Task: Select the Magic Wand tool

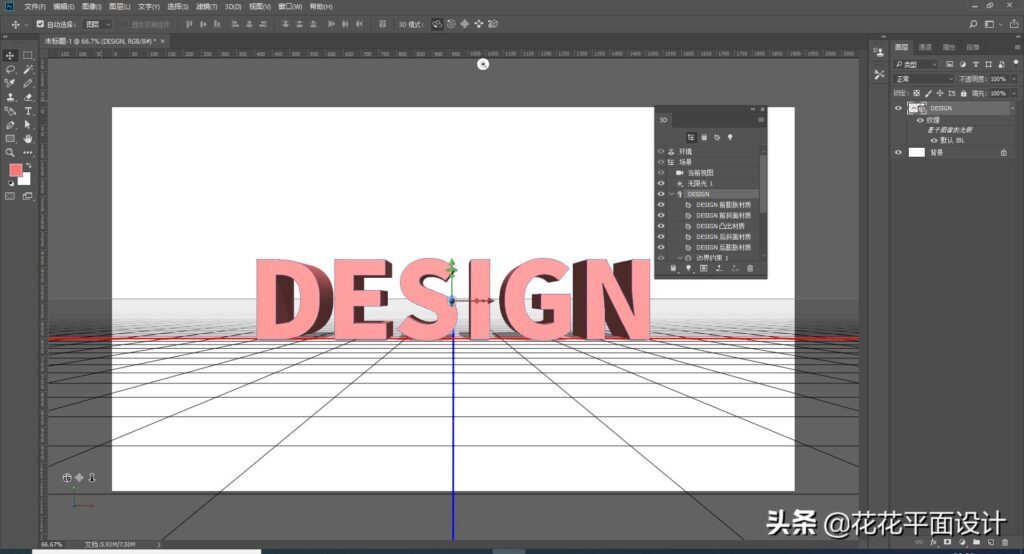Action: pyautogui.click(x=28, y=69)
